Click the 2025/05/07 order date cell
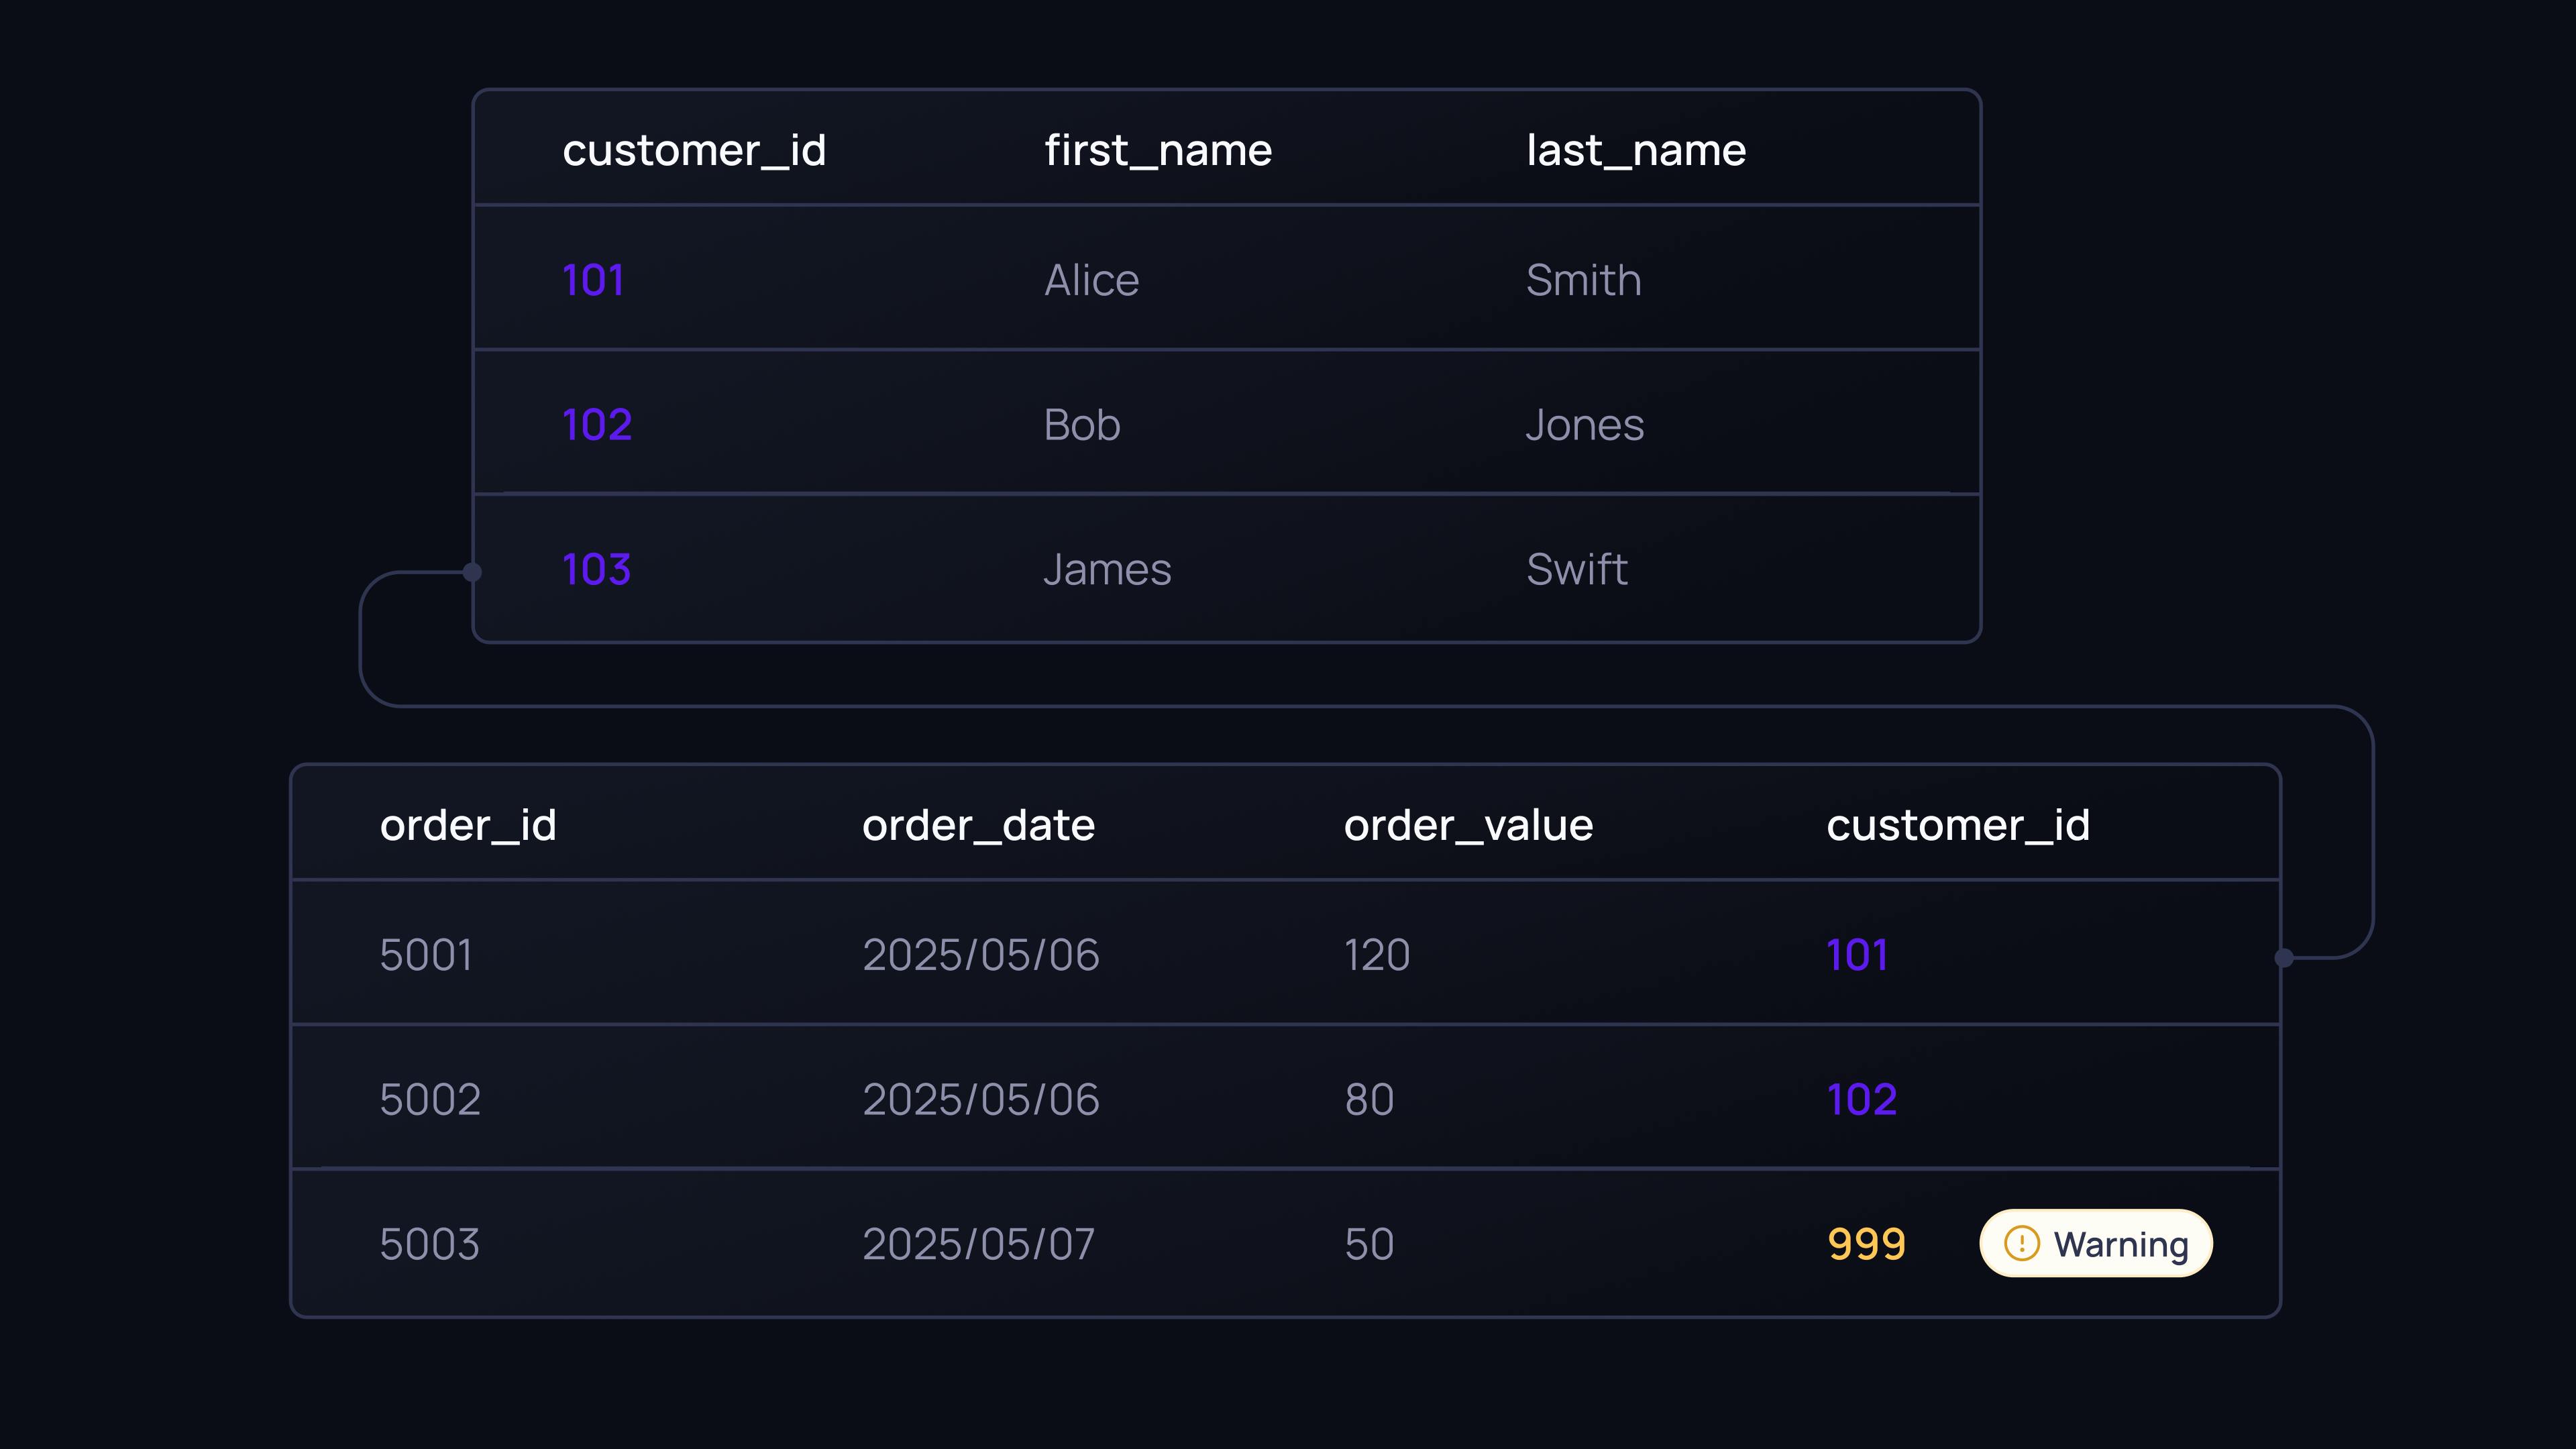Image resolution: width=2576 pixels, height=1449 pixels. 978,1244
